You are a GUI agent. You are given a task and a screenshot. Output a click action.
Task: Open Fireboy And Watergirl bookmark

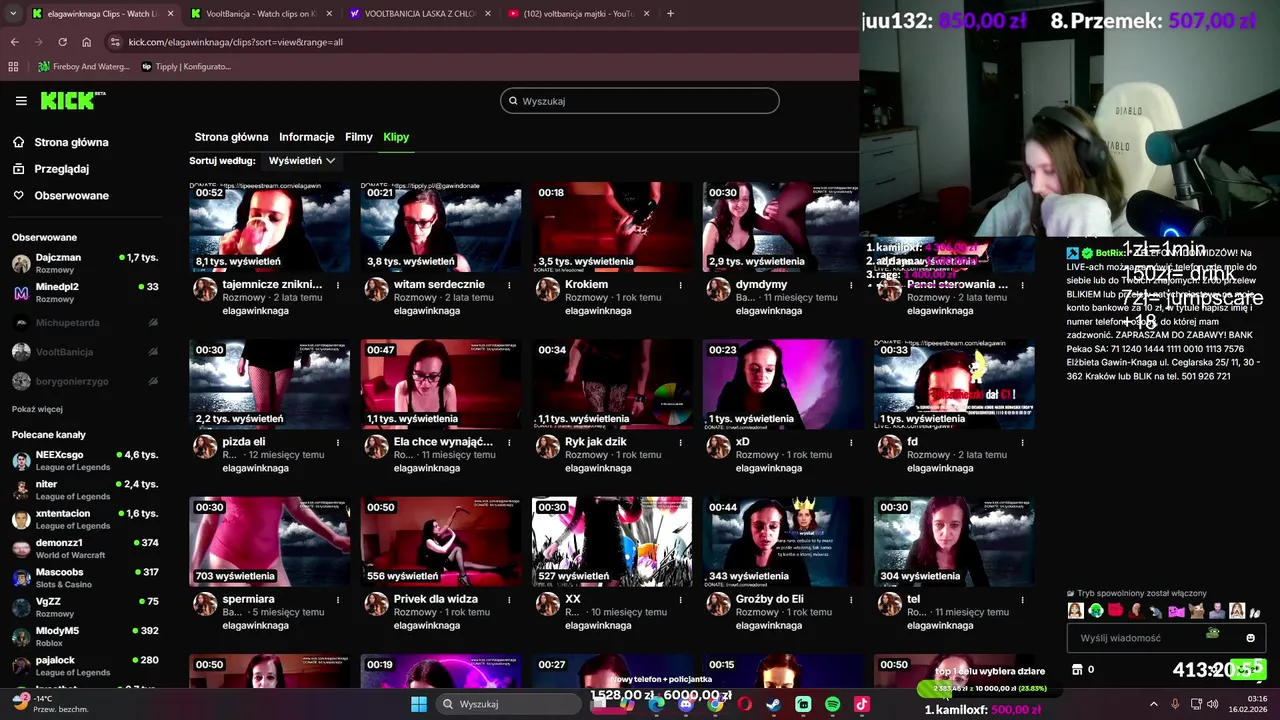point(84,67)
